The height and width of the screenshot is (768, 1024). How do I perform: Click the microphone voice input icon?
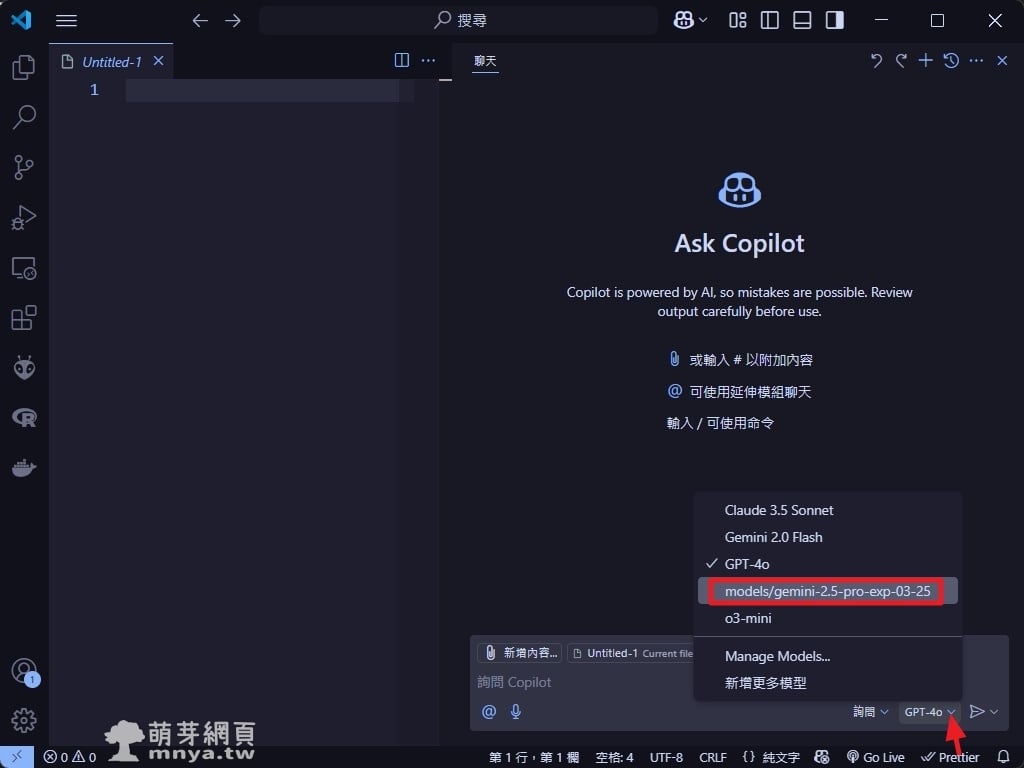pyautogui.click(x=516, y=711)
